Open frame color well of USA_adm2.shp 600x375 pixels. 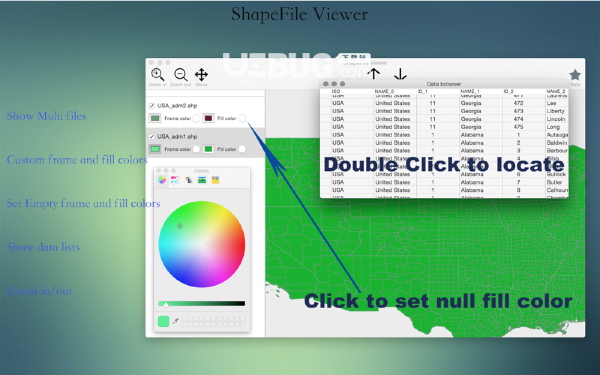tap(155, 118)
